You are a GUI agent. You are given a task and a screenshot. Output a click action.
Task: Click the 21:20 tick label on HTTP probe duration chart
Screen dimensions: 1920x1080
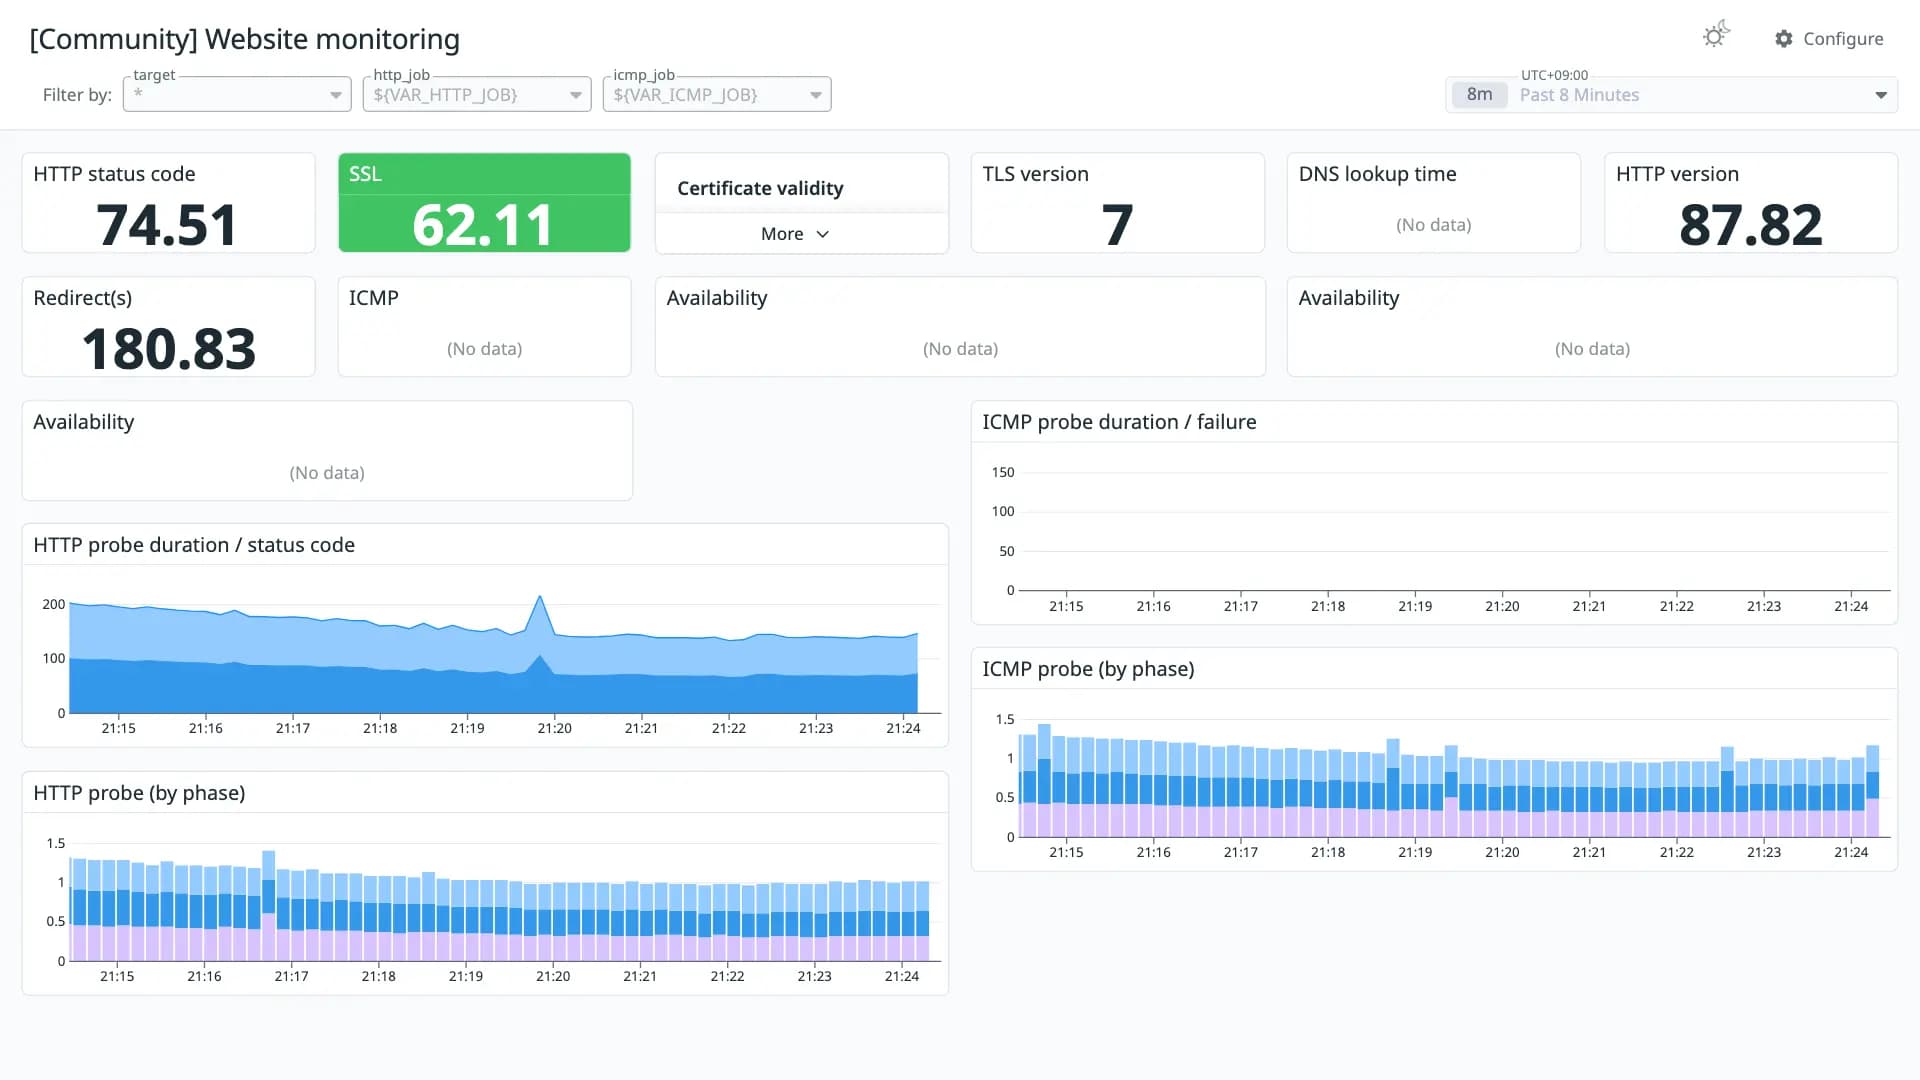(554, 728)
